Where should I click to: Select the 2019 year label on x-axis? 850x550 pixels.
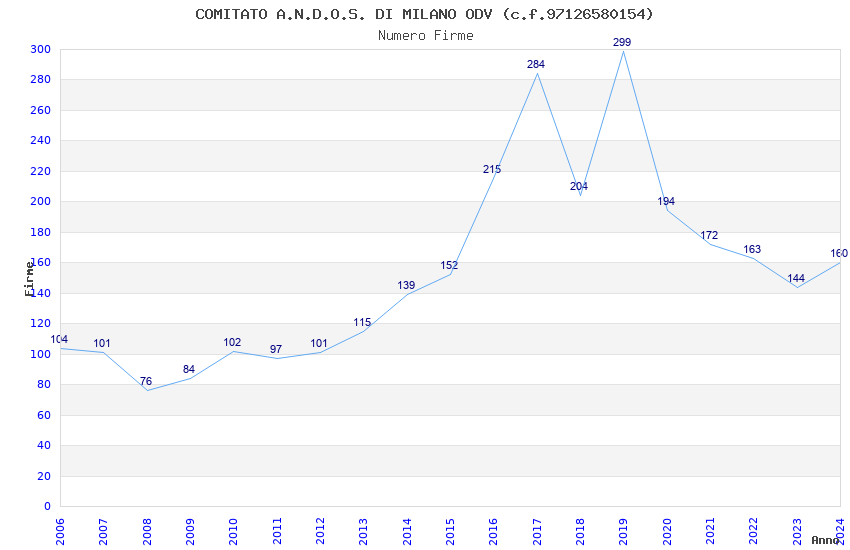tap(624, 532)
